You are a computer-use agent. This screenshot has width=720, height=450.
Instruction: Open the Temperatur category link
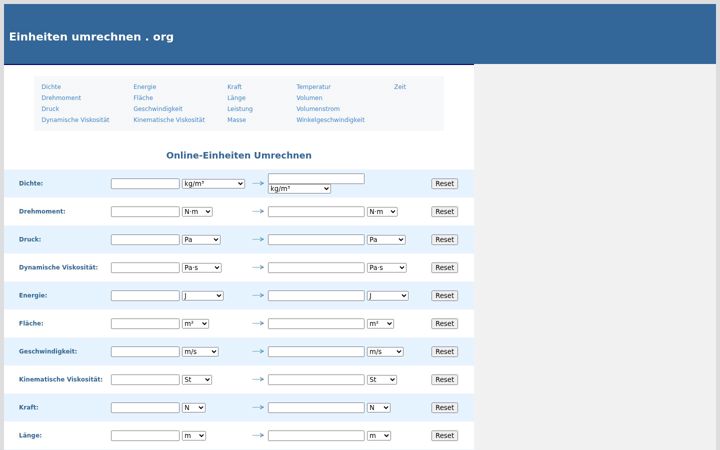click(313, 87)
